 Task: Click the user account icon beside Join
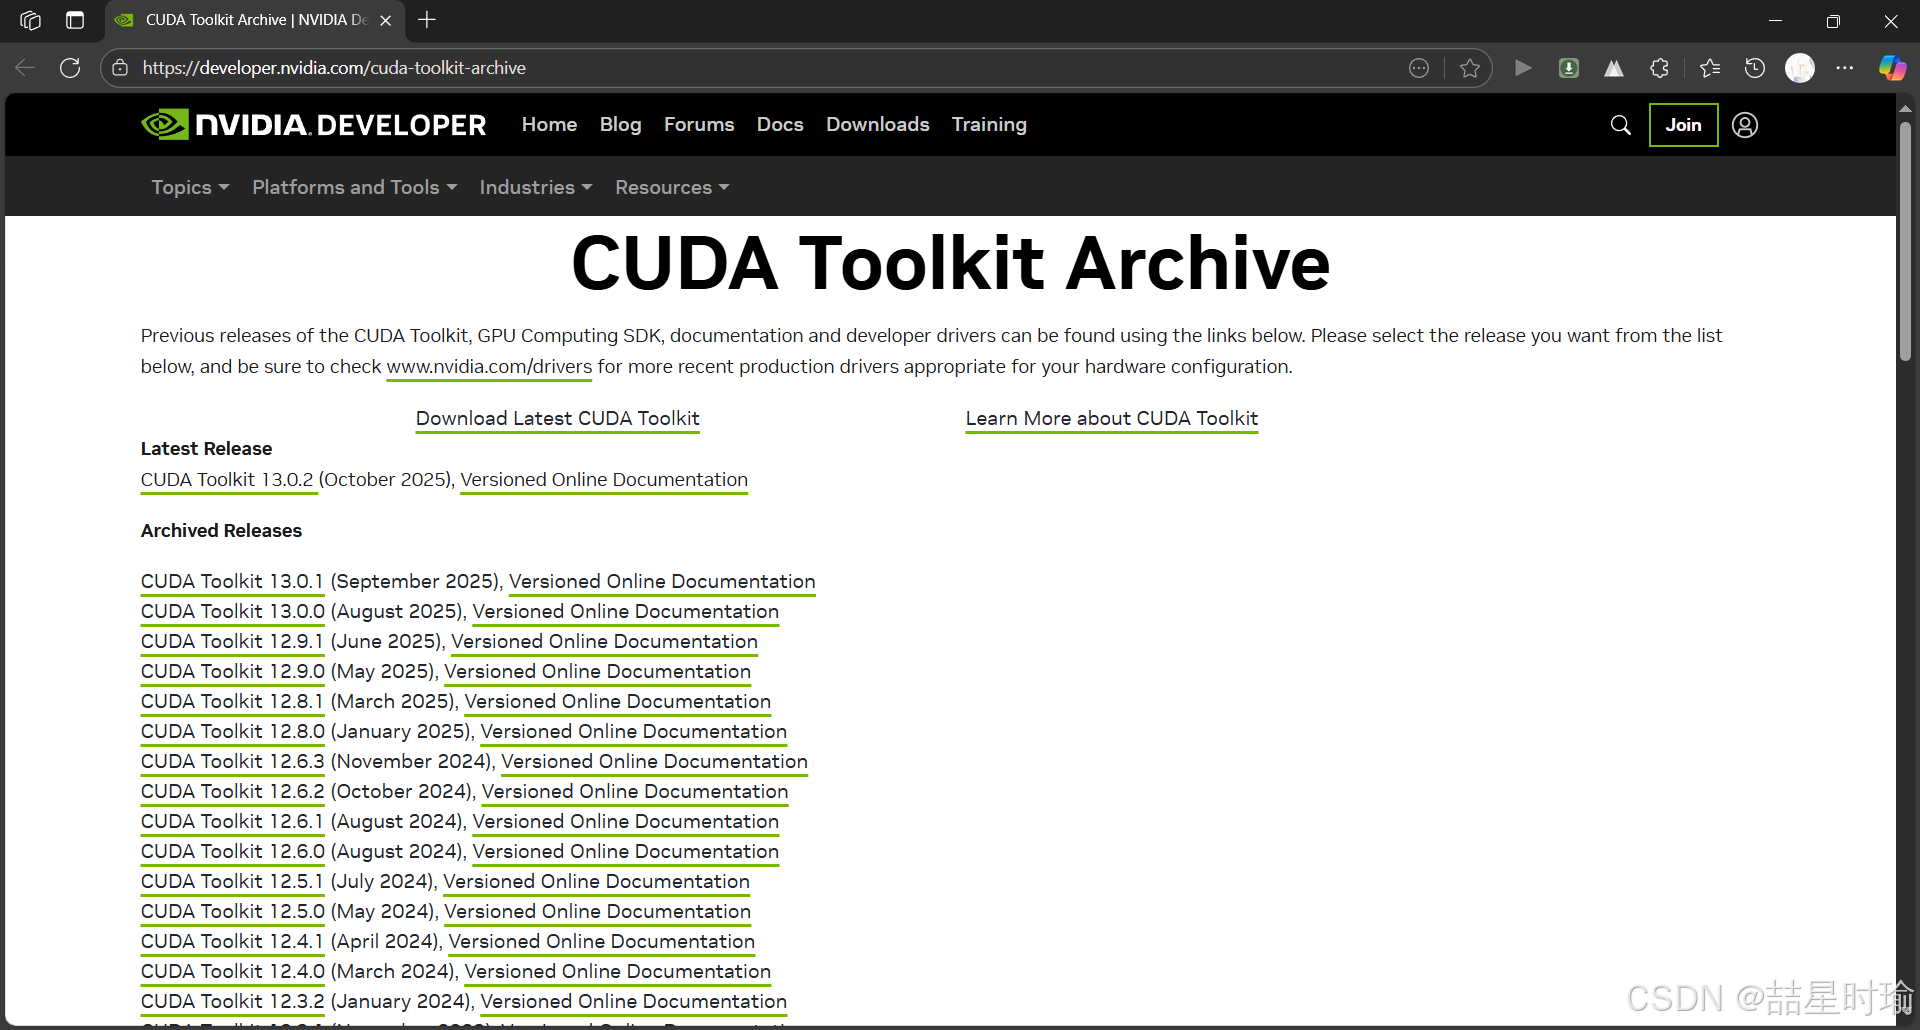[1745, 125]
